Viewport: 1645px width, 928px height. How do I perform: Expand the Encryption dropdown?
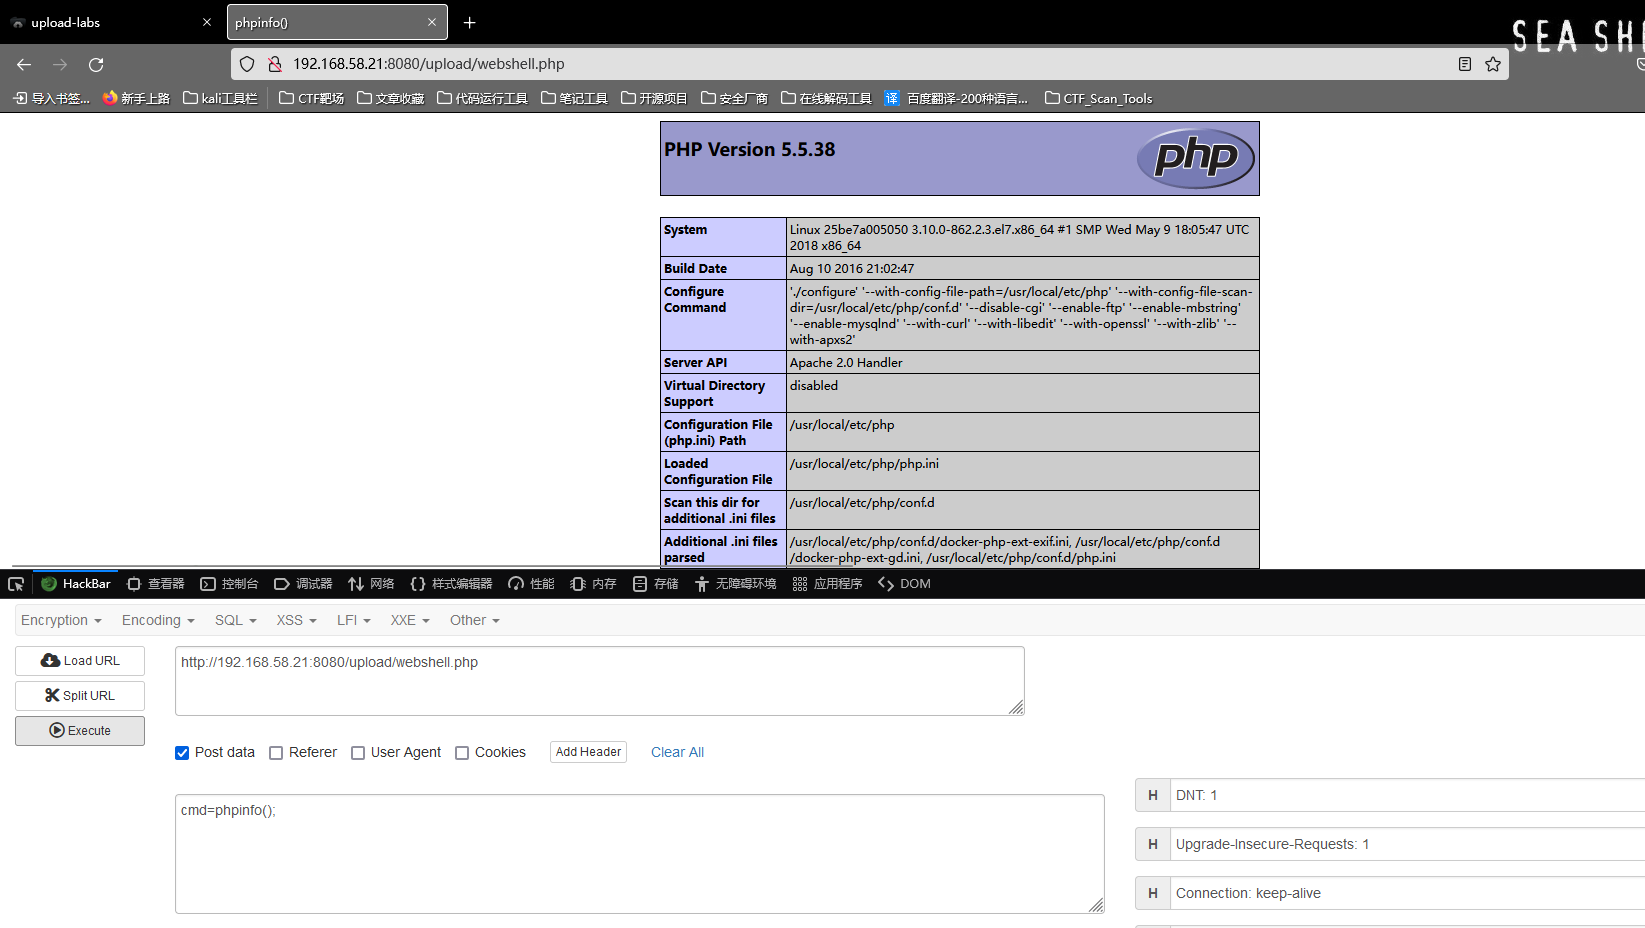pyautogui.click(x=61, y=620)
